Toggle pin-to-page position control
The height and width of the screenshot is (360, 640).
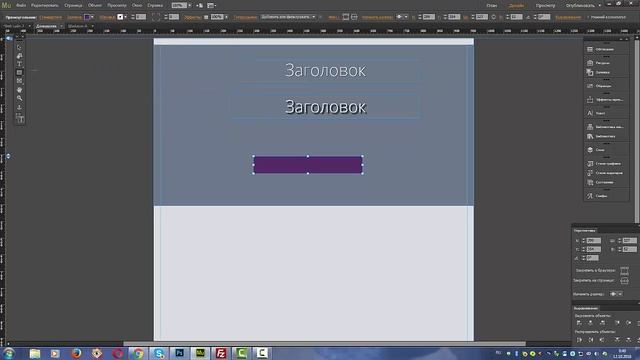(x=624, y=281)
